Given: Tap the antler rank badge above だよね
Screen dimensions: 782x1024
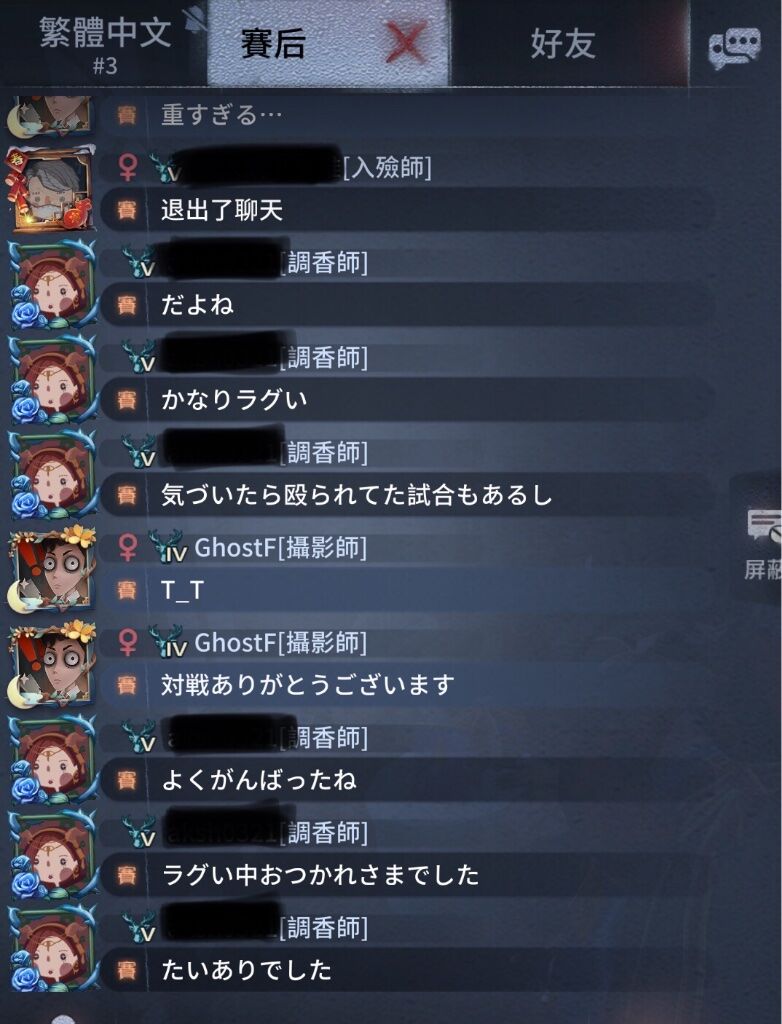Looking at the screenshot, I should pos(140,261).
